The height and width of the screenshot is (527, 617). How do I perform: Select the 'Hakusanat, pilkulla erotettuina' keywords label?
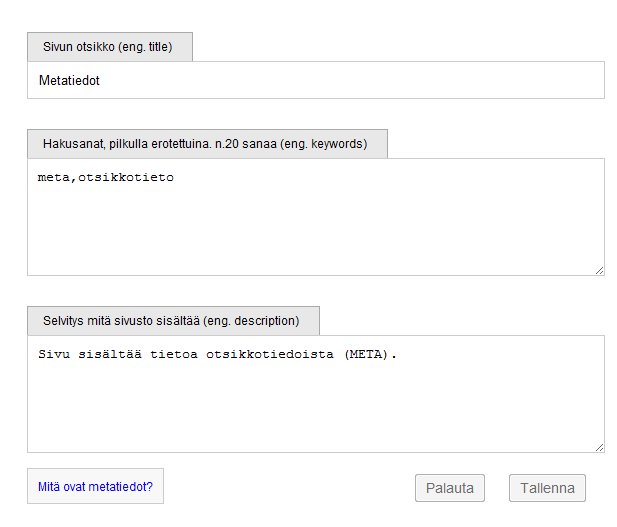point(206,144)
